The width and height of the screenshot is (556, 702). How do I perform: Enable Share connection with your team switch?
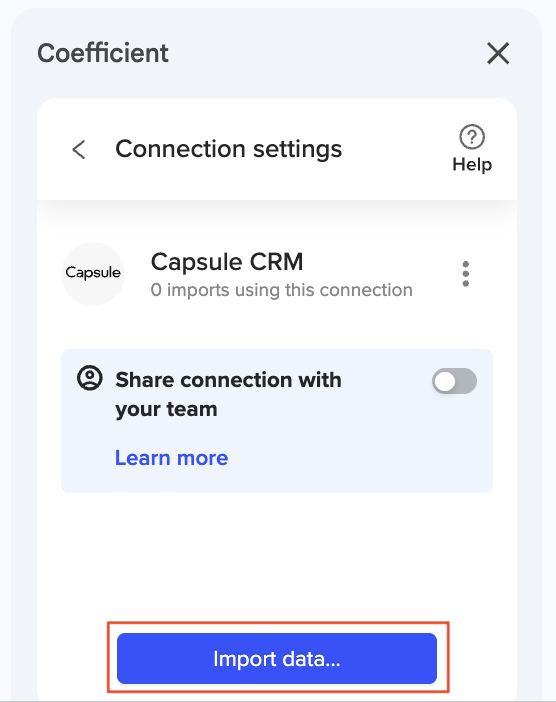pos(454,381)
